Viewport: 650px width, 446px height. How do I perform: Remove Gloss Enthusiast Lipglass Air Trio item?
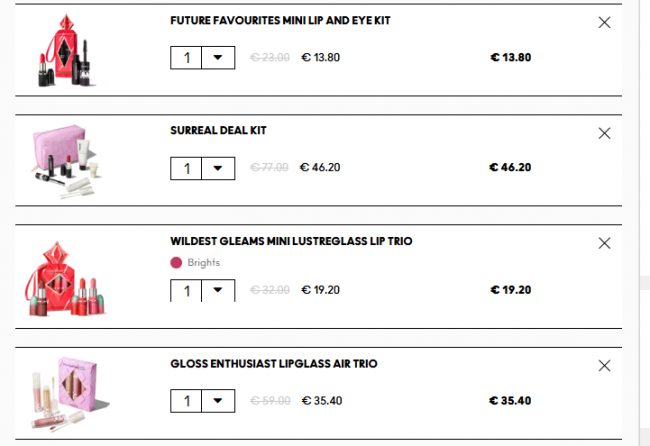[604, 366]
